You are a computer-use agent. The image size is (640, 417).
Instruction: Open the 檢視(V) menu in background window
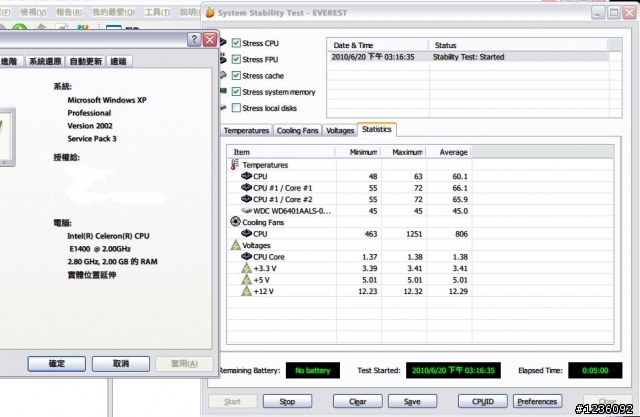coord(33,12)
